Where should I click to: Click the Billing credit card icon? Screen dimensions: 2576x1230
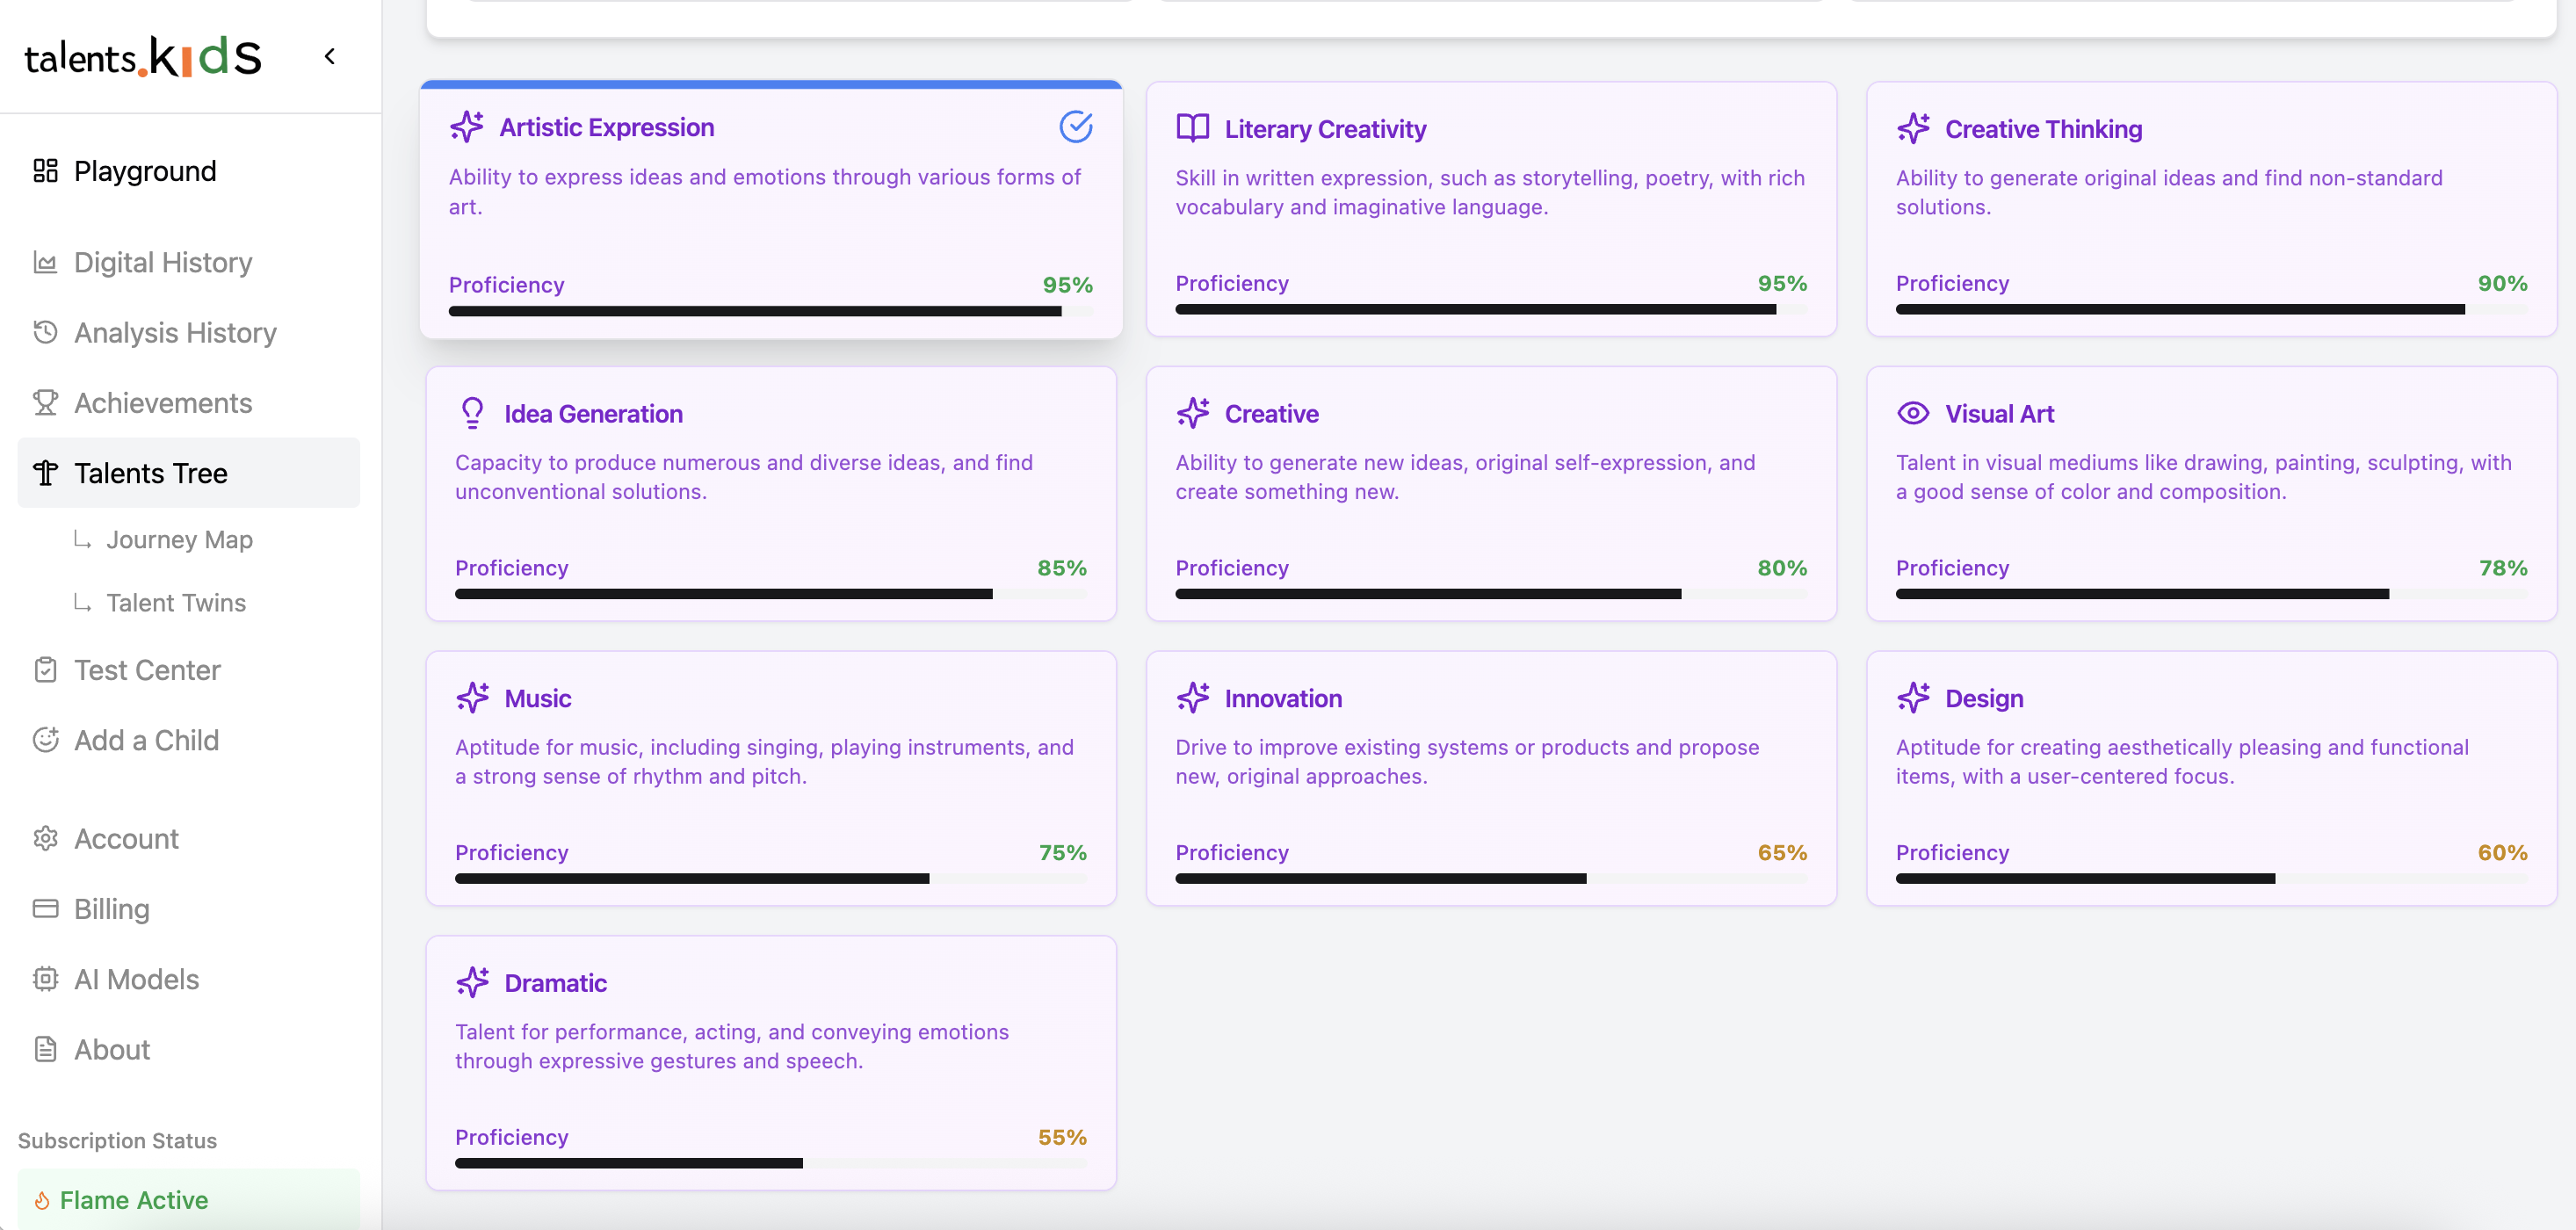(x=45, y=908)
